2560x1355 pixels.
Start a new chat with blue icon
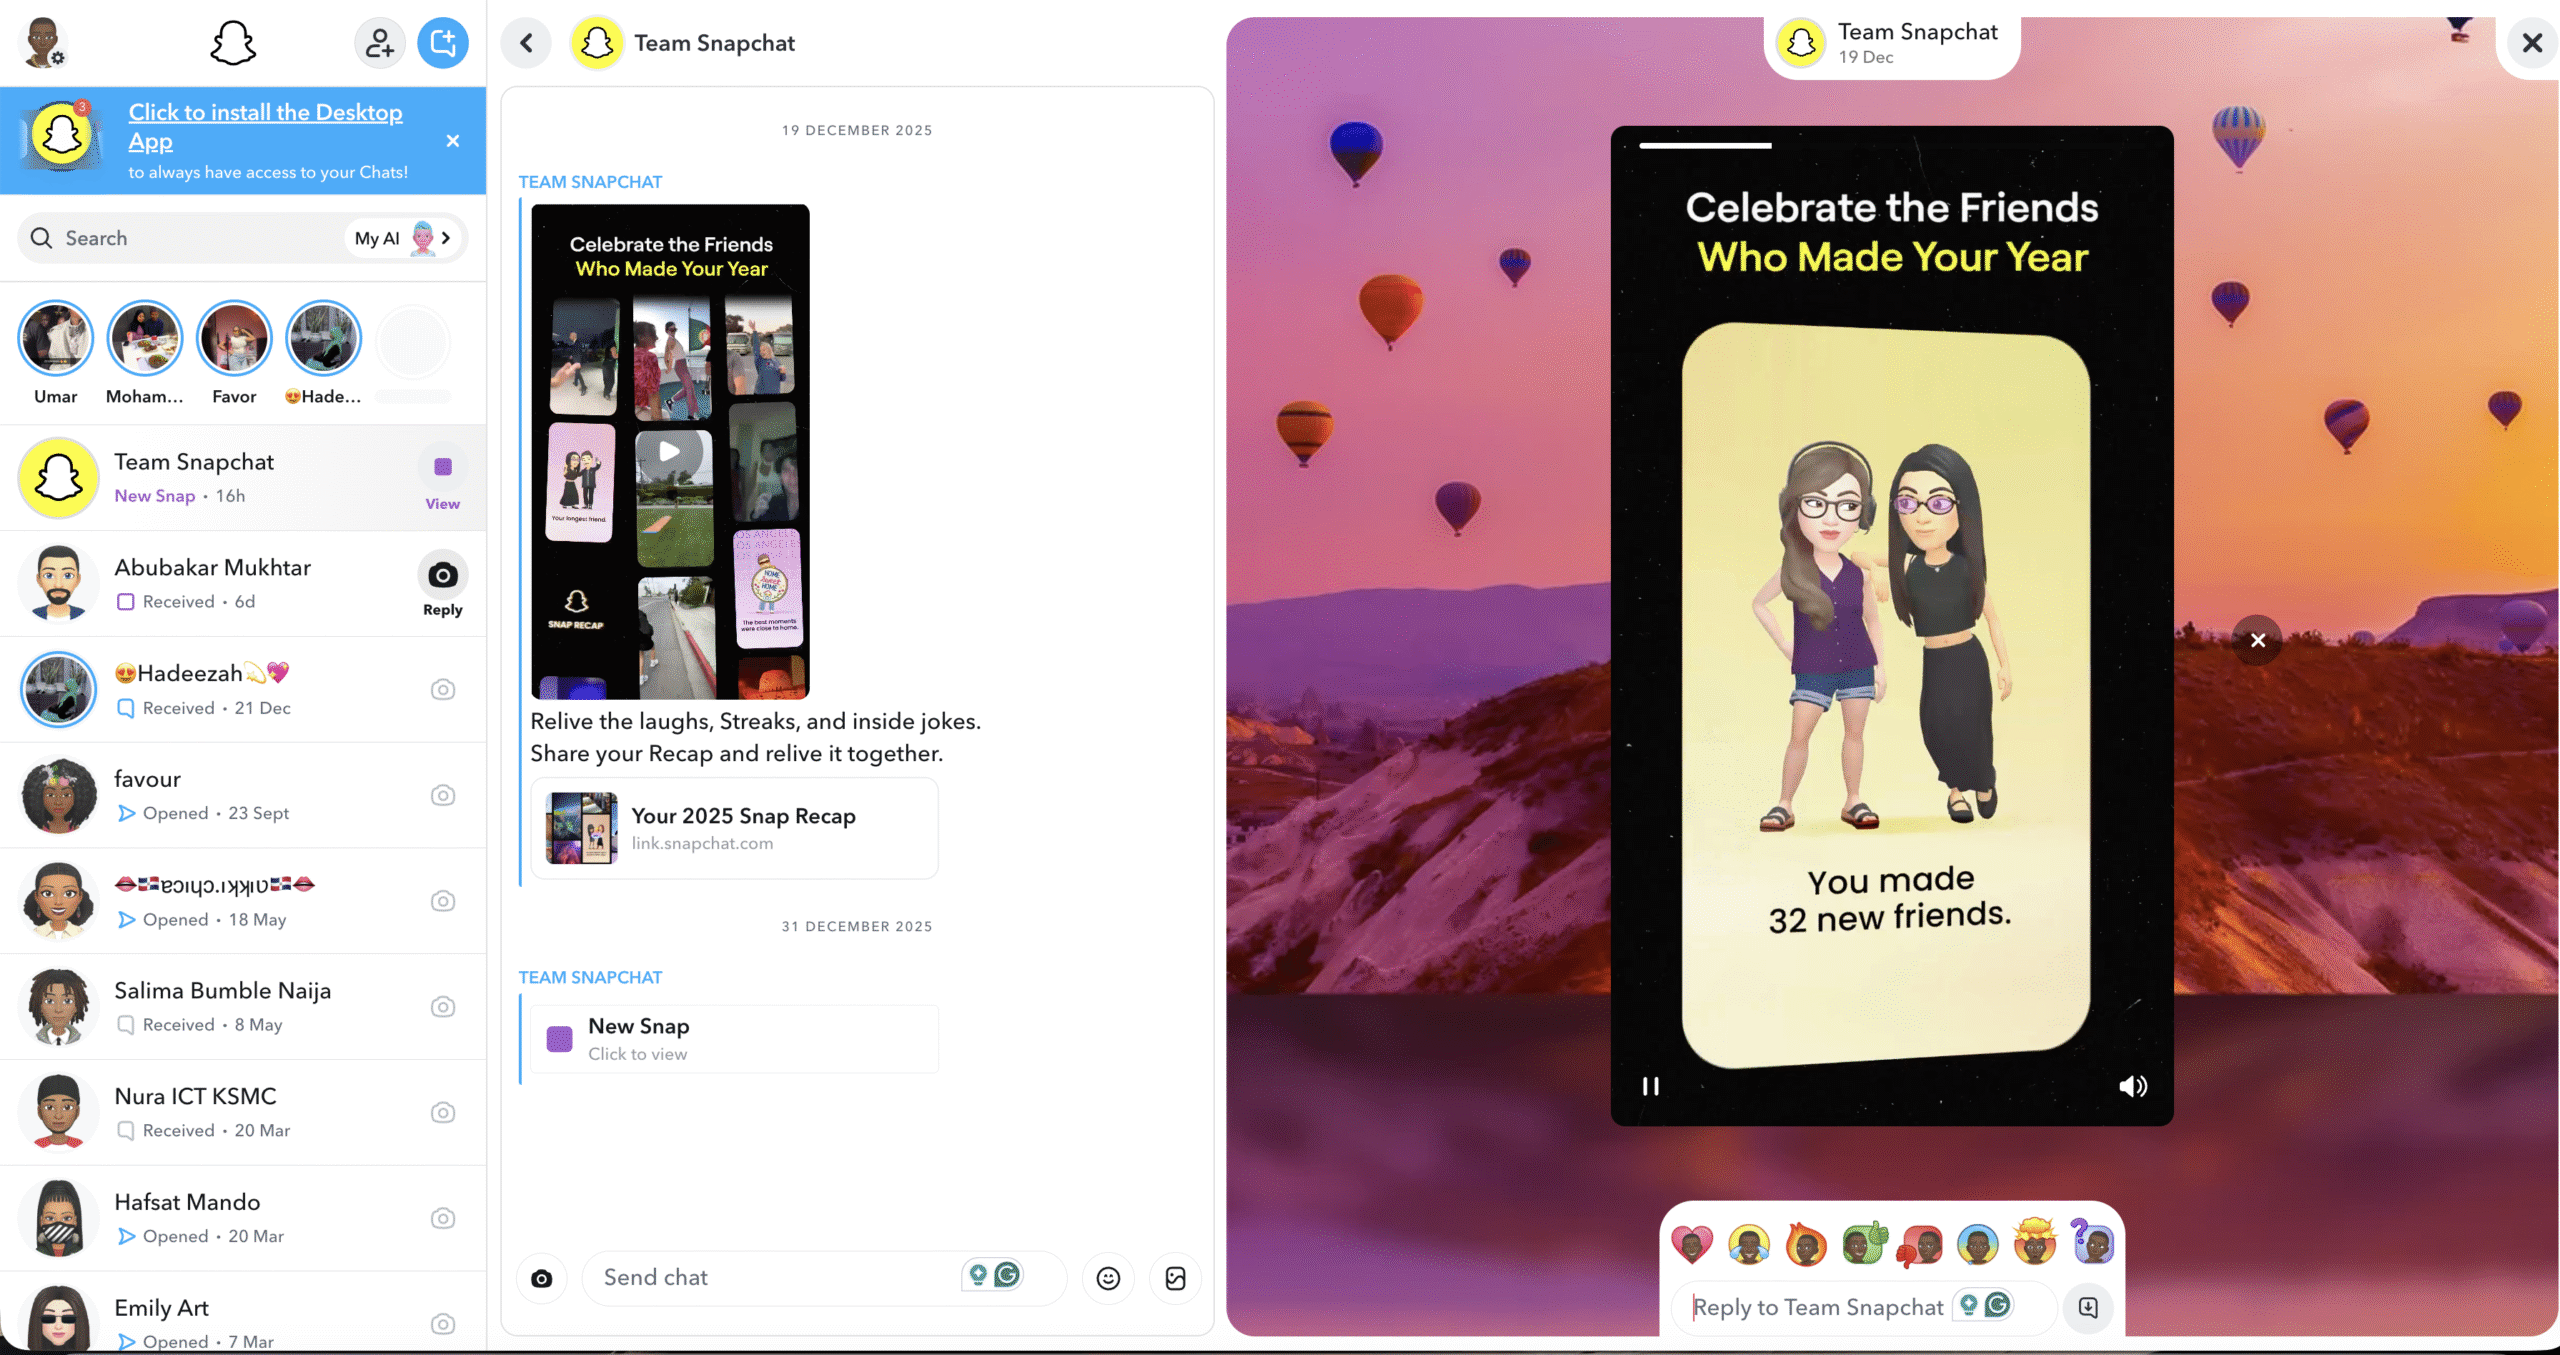(443, 43)
